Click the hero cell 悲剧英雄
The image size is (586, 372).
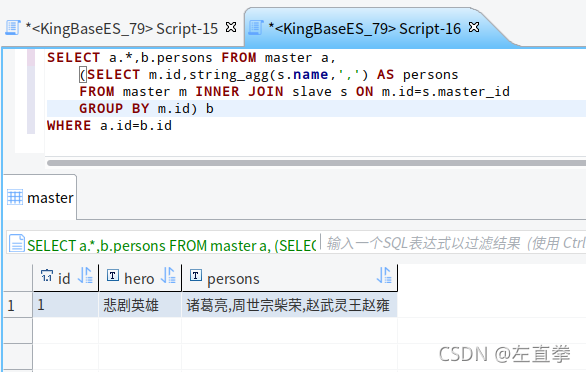(141, 305)
